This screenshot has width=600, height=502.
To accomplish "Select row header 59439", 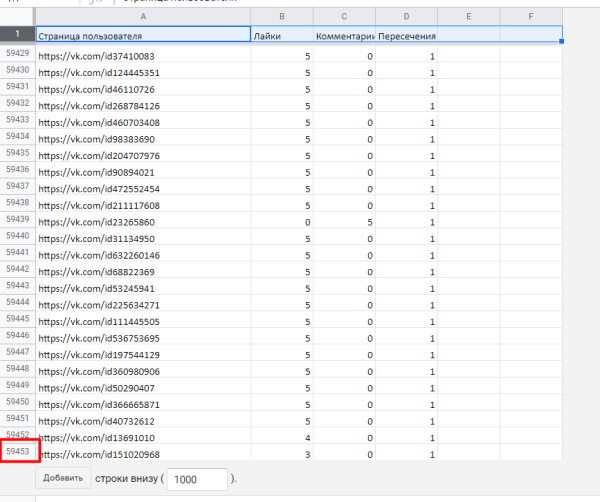I will pyautogui.click(x=18, y=219).
